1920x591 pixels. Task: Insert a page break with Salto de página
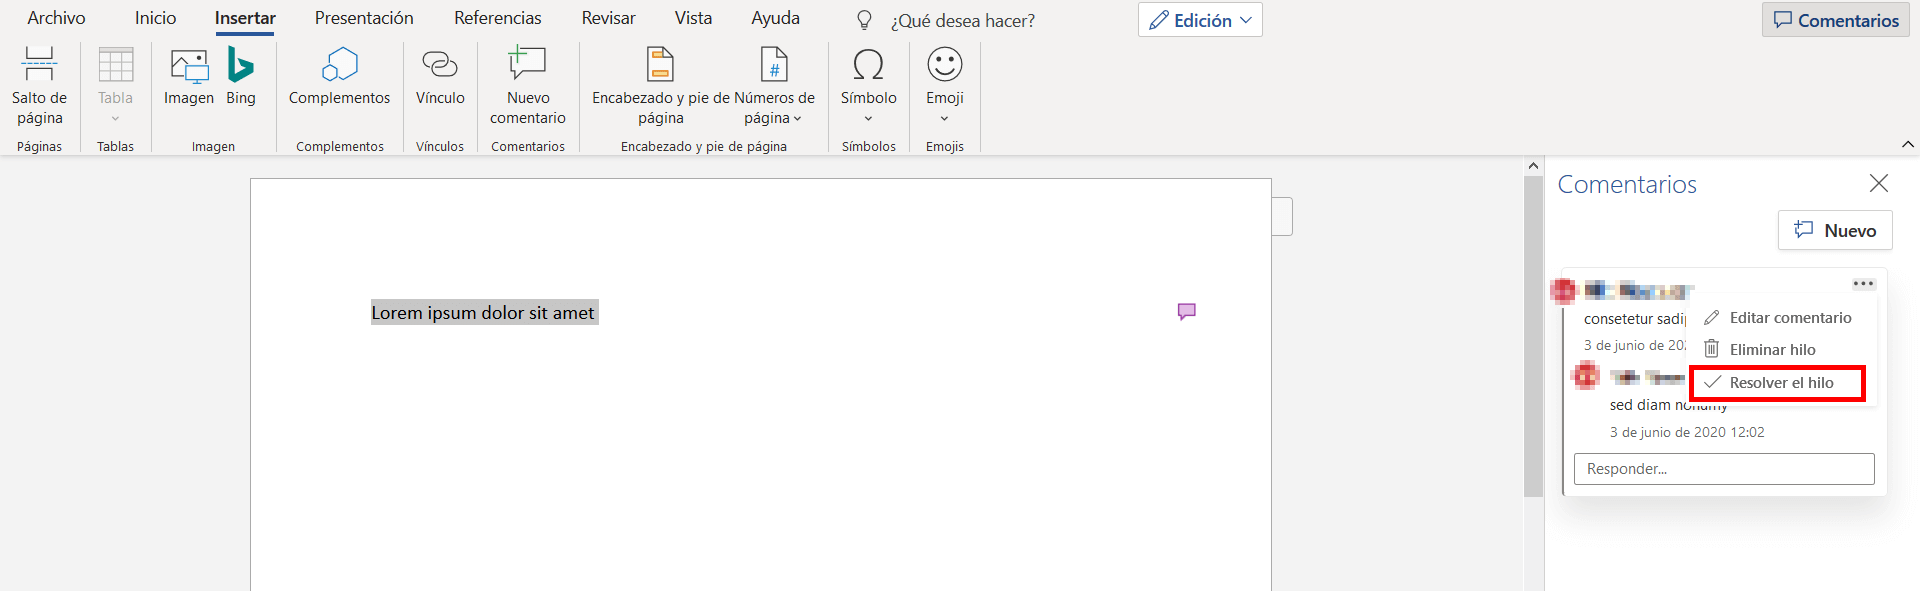39,86
